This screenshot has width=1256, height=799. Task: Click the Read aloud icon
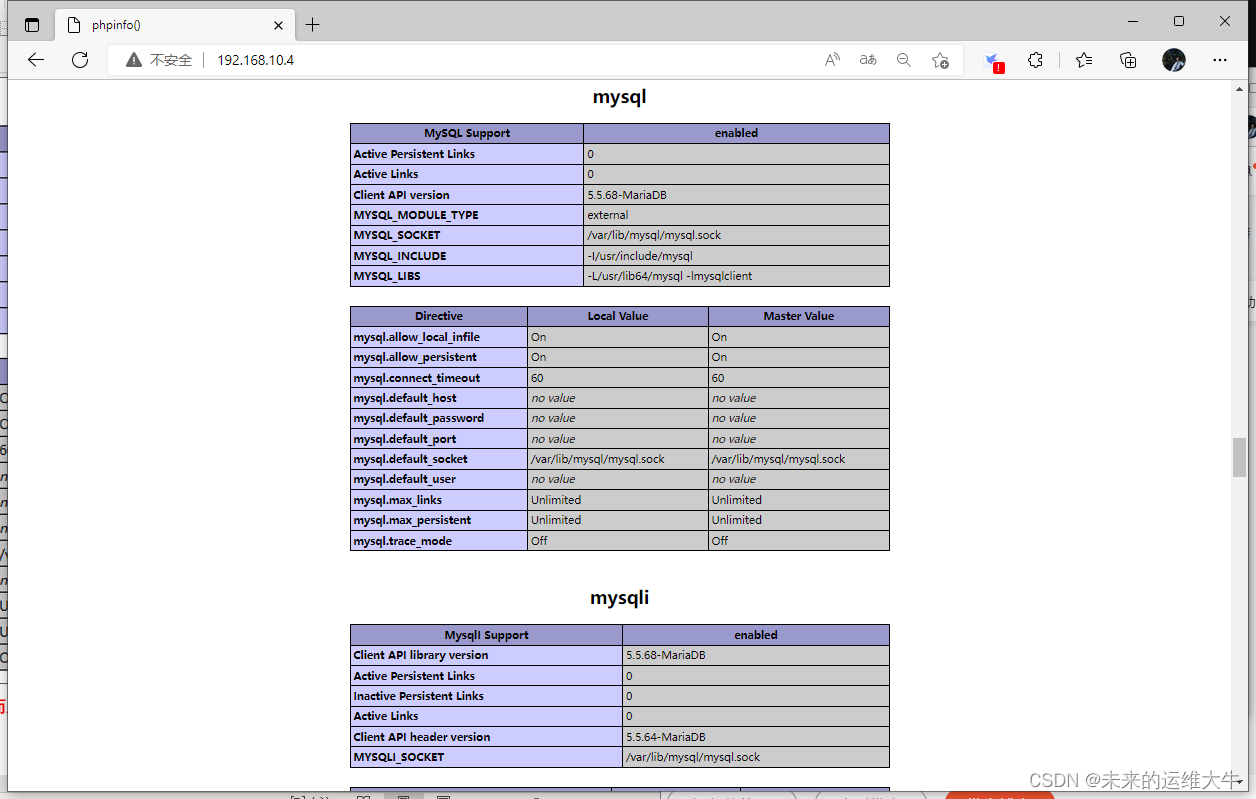click(831, 60)
